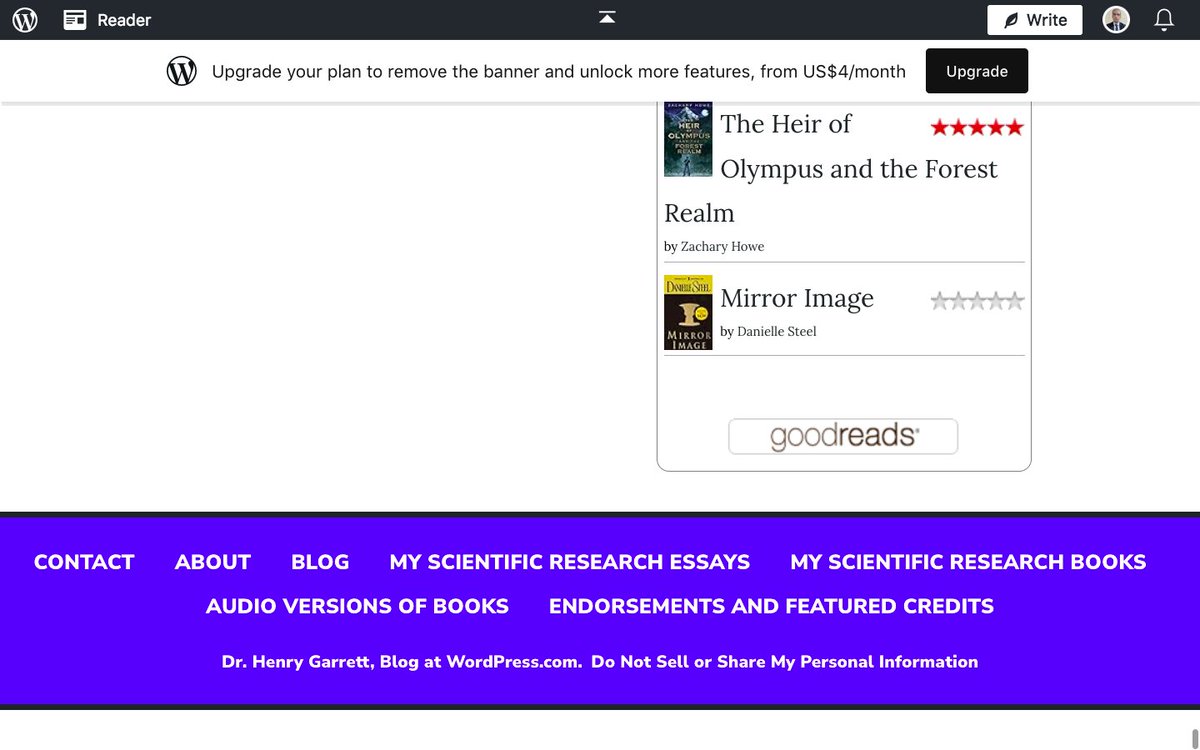
Task: Open AUDIO VERSIONS OF BOOKS footer link
Action: tap(357, 606)
